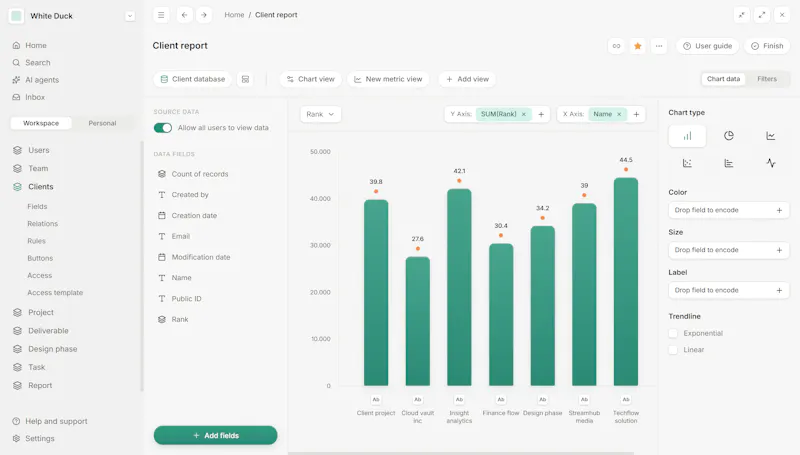Click plus icon in Size field box
Image resolution: width=800 pixels, height=455 pixels.
[779, 250]
